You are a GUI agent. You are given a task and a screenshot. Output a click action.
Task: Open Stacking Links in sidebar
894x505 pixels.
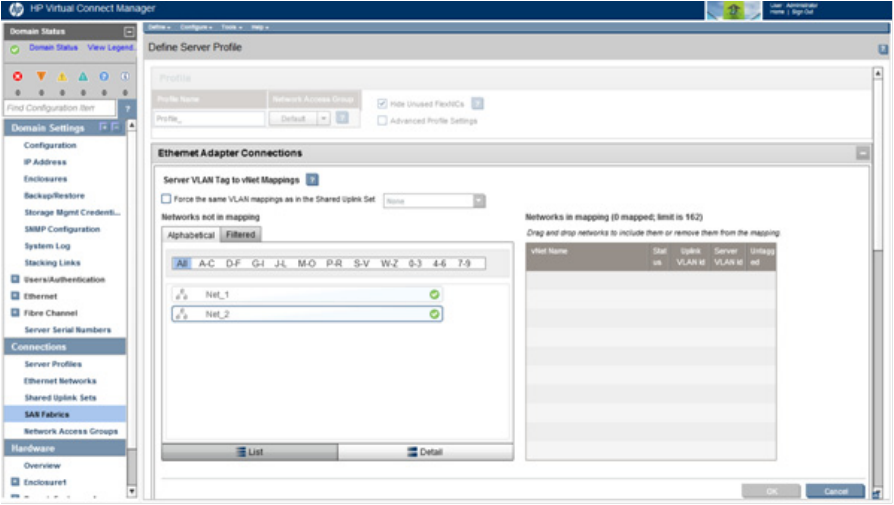[x=52, y=263]
